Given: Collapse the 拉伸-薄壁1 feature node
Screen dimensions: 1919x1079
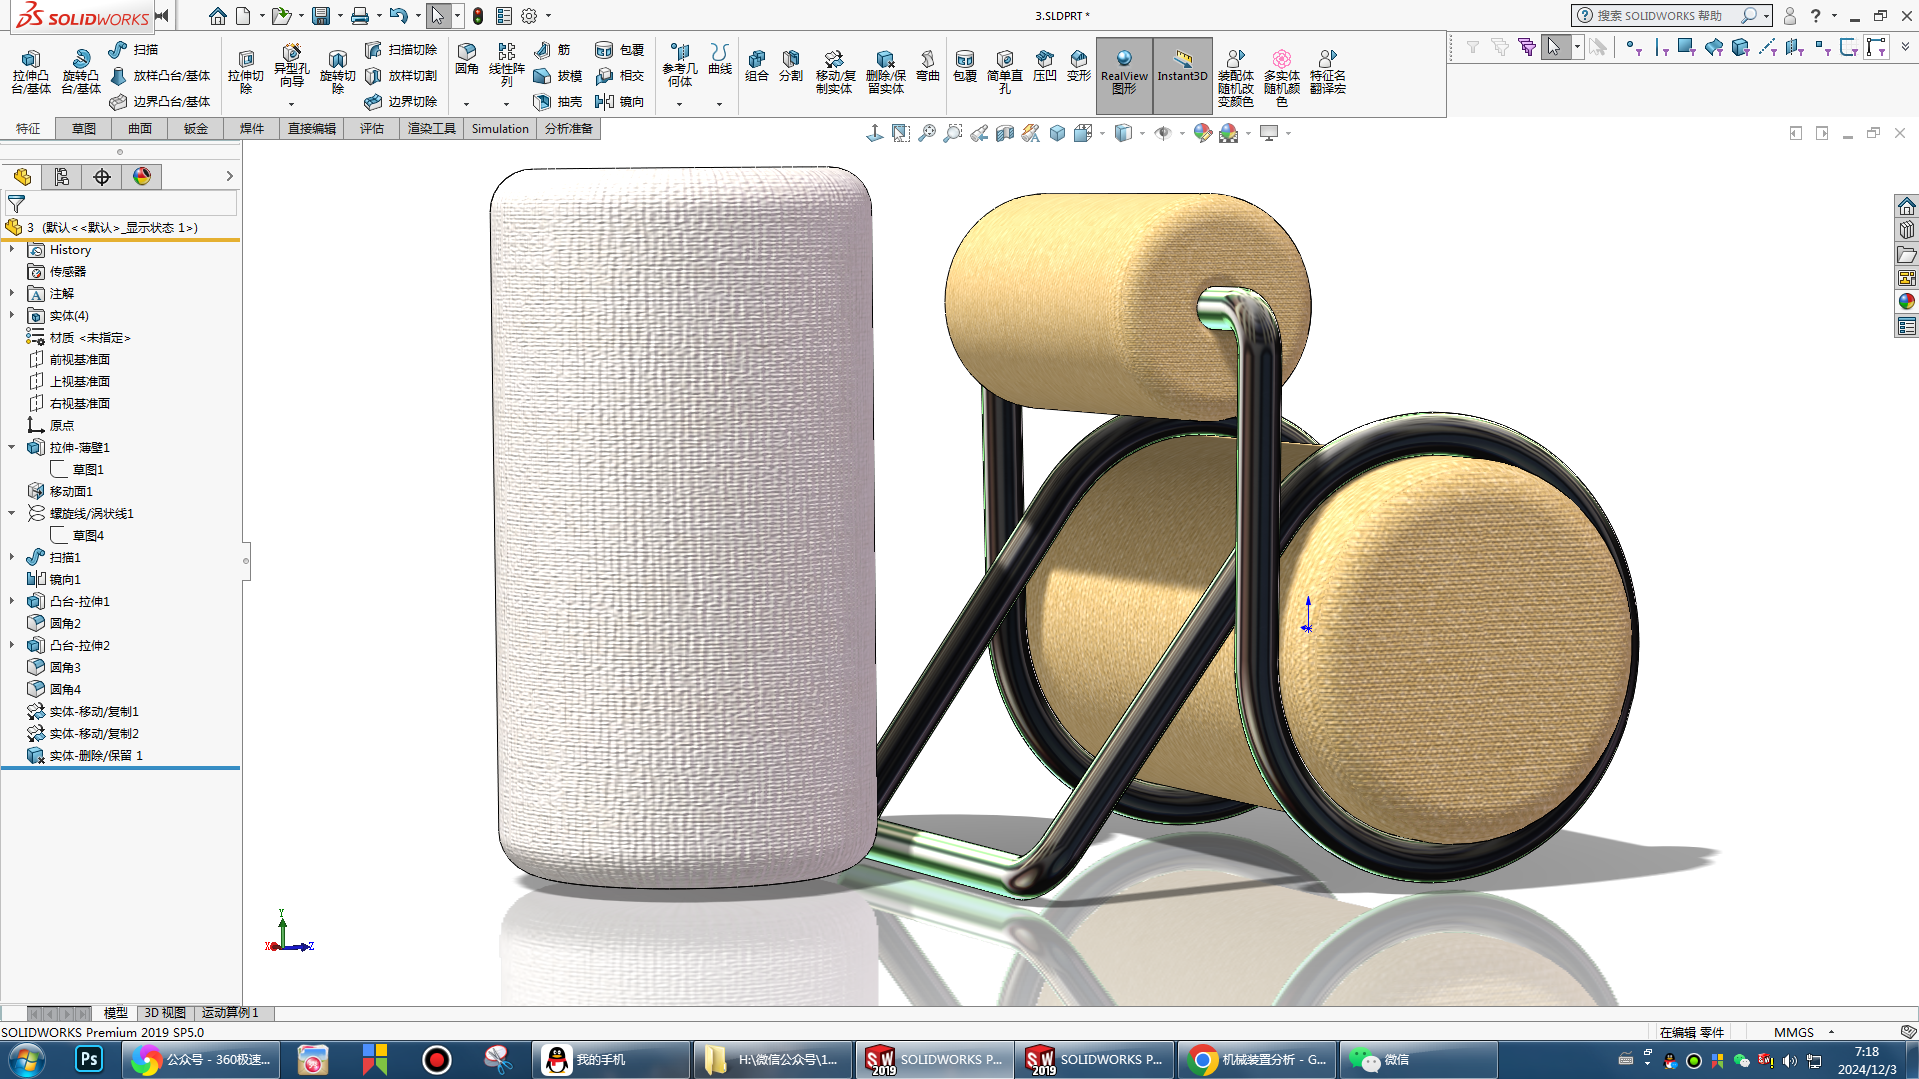Looking at the screenshot, I should [x=12, y=447].
